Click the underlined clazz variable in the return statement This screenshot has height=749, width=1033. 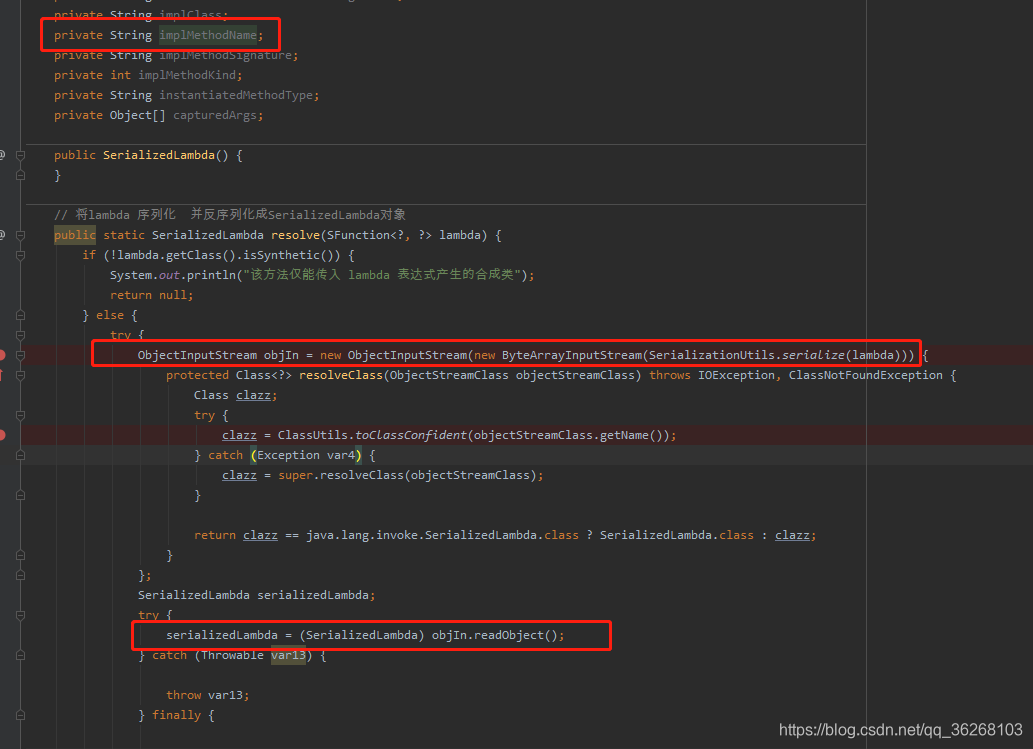pos(260,534)
